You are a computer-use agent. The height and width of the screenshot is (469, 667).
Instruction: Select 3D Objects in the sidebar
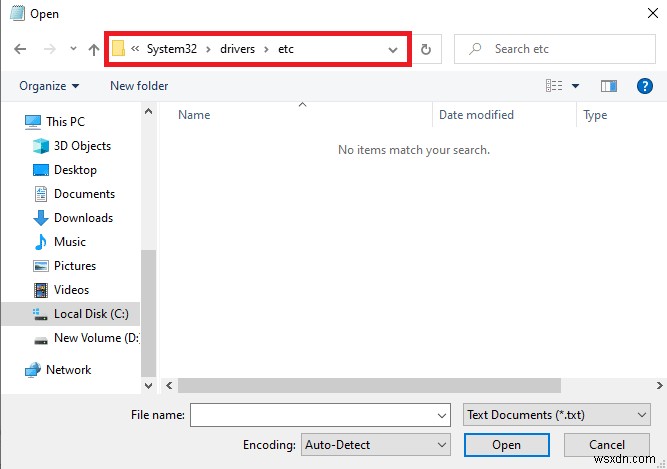coord(82,146)
